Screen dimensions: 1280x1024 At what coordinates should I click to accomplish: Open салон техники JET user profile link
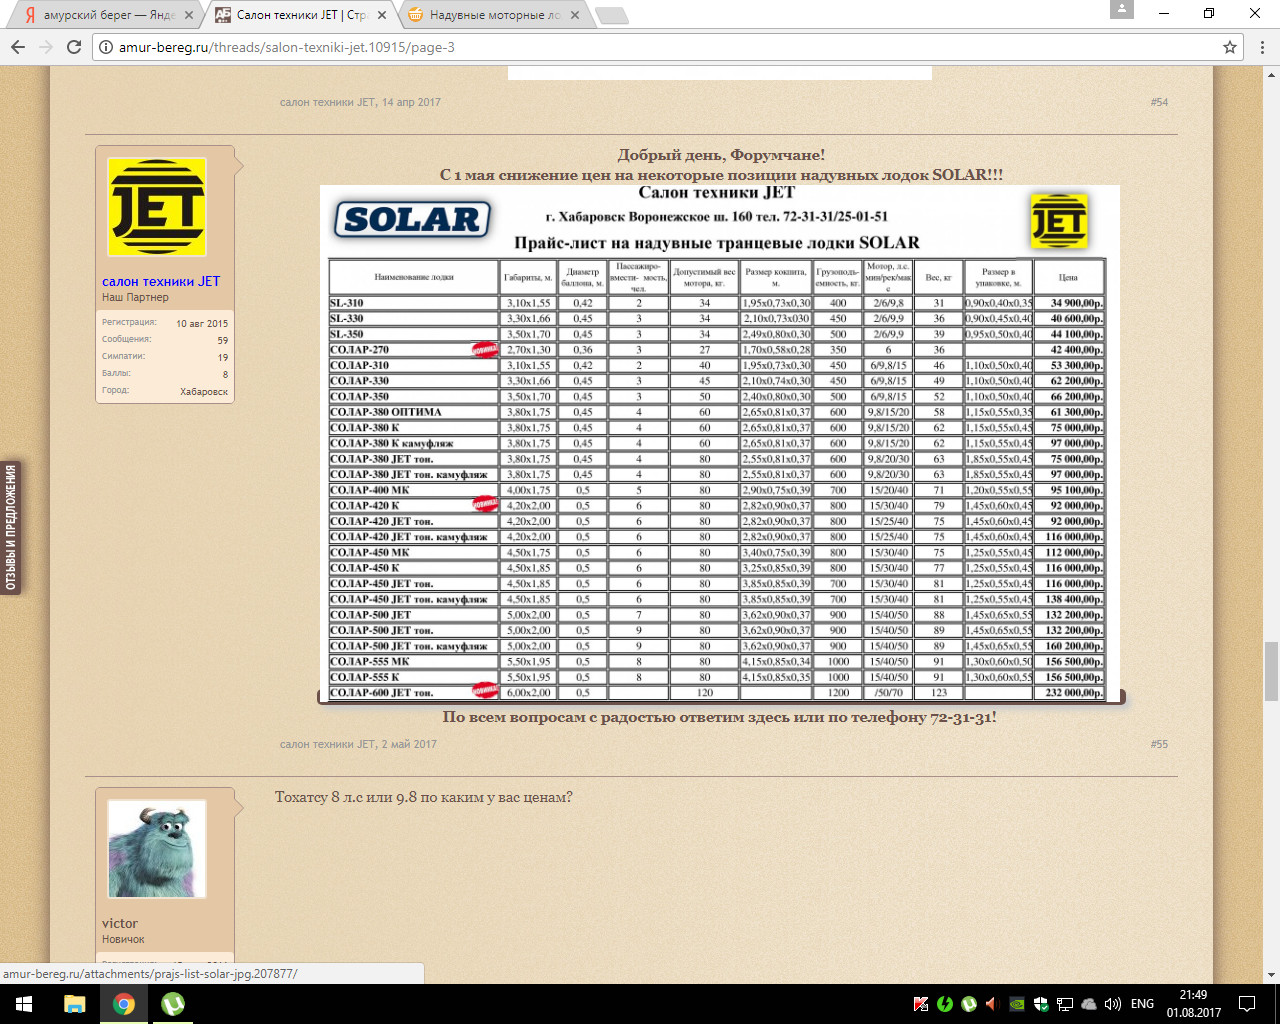coord(161,281)
